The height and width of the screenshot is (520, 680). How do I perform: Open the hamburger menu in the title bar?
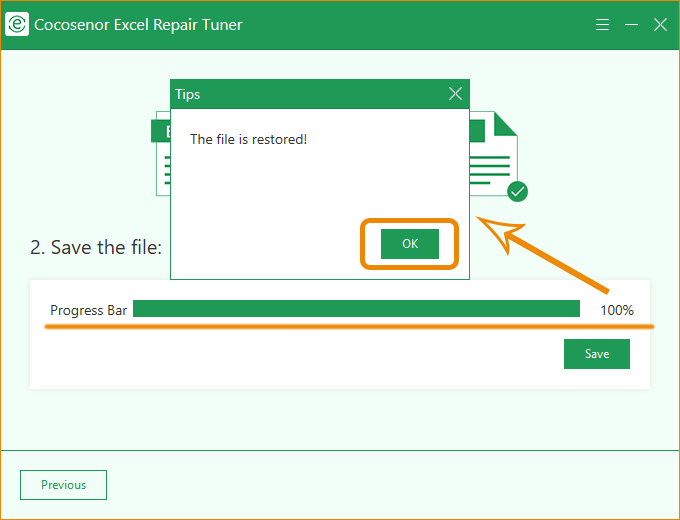coord(602,25)
